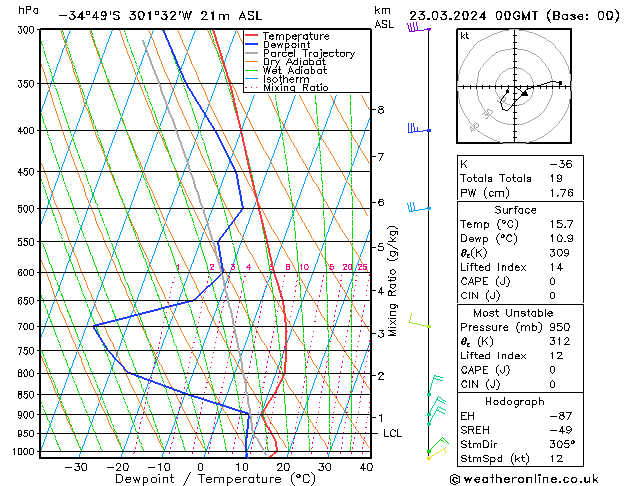Viewport: 629px width, 486px height.
Task: Click the '2' km altitude label
Action: (x=381, y=376)
